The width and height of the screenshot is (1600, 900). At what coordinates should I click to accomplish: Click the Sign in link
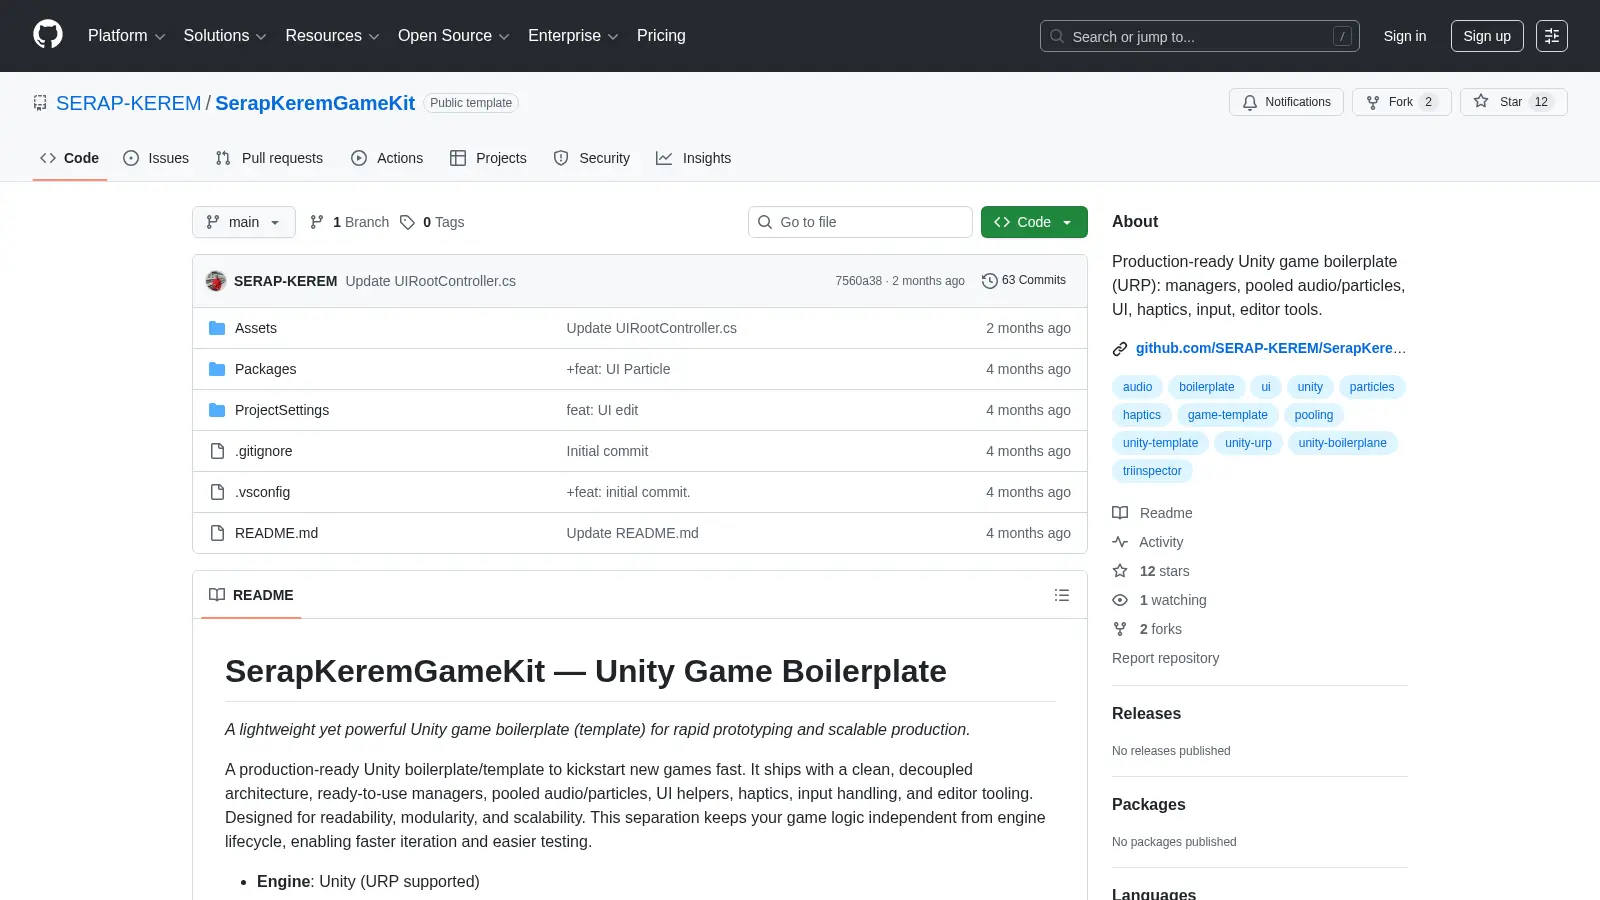coord(1405,36)
